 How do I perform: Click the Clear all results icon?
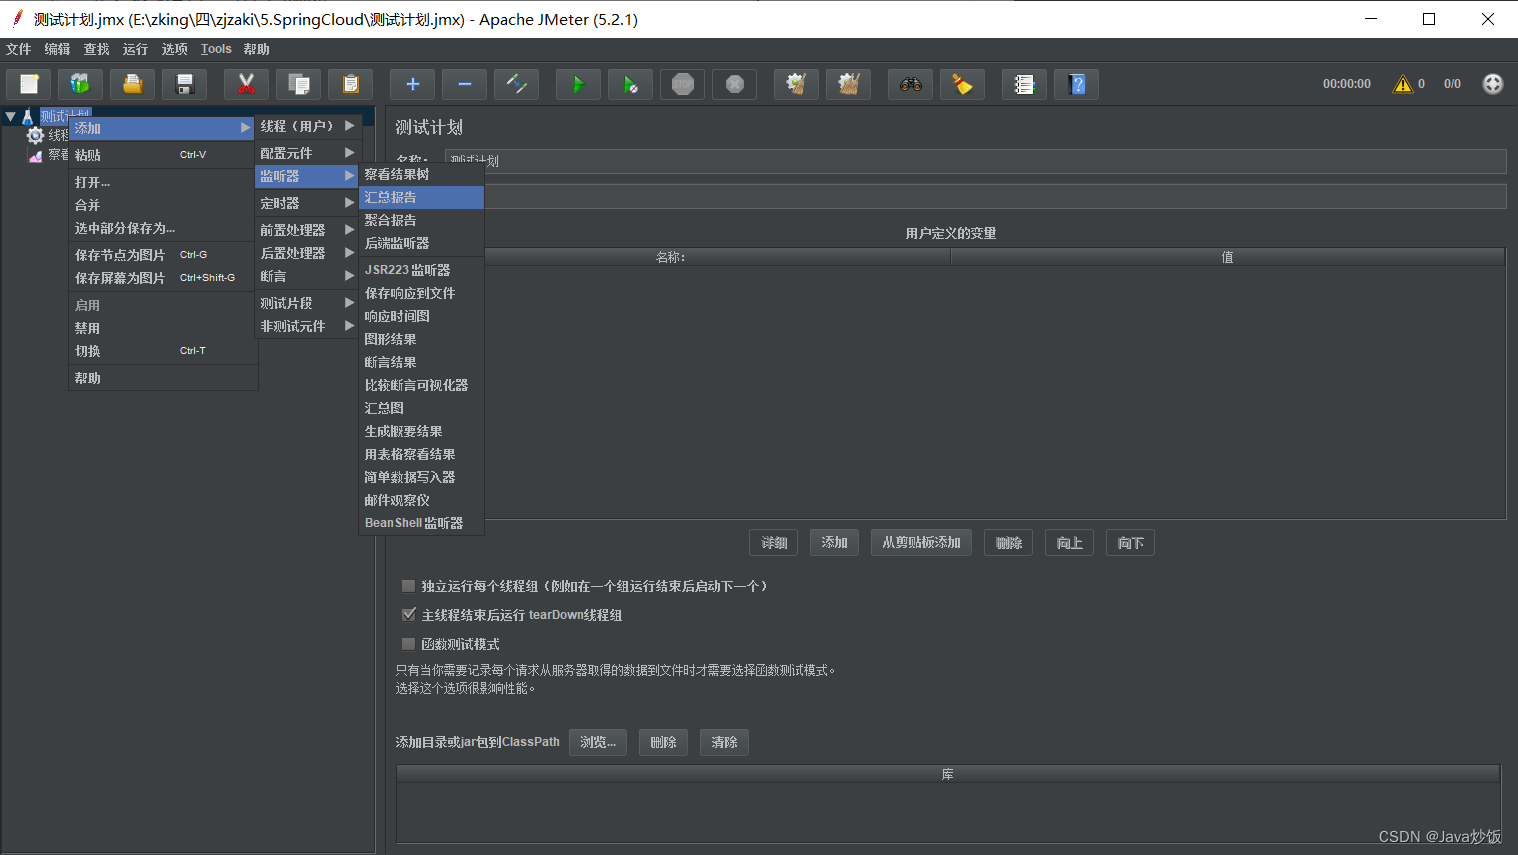[848, 85]
